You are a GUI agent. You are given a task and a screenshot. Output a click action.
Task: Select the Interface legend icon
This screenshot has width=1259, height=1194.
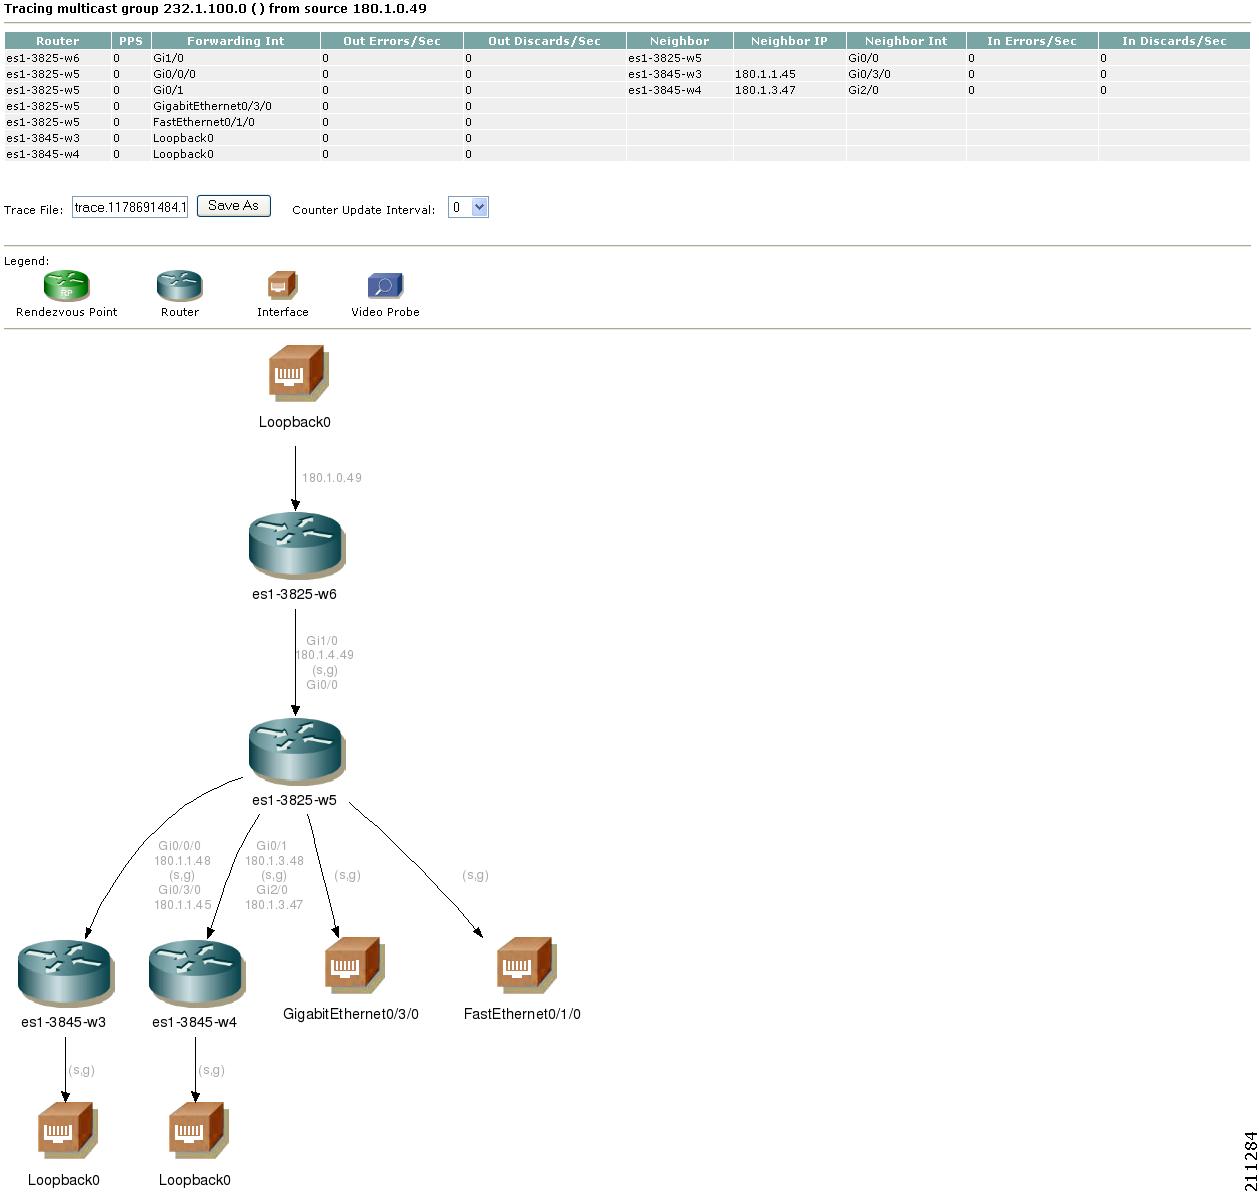tap(283, 285)
